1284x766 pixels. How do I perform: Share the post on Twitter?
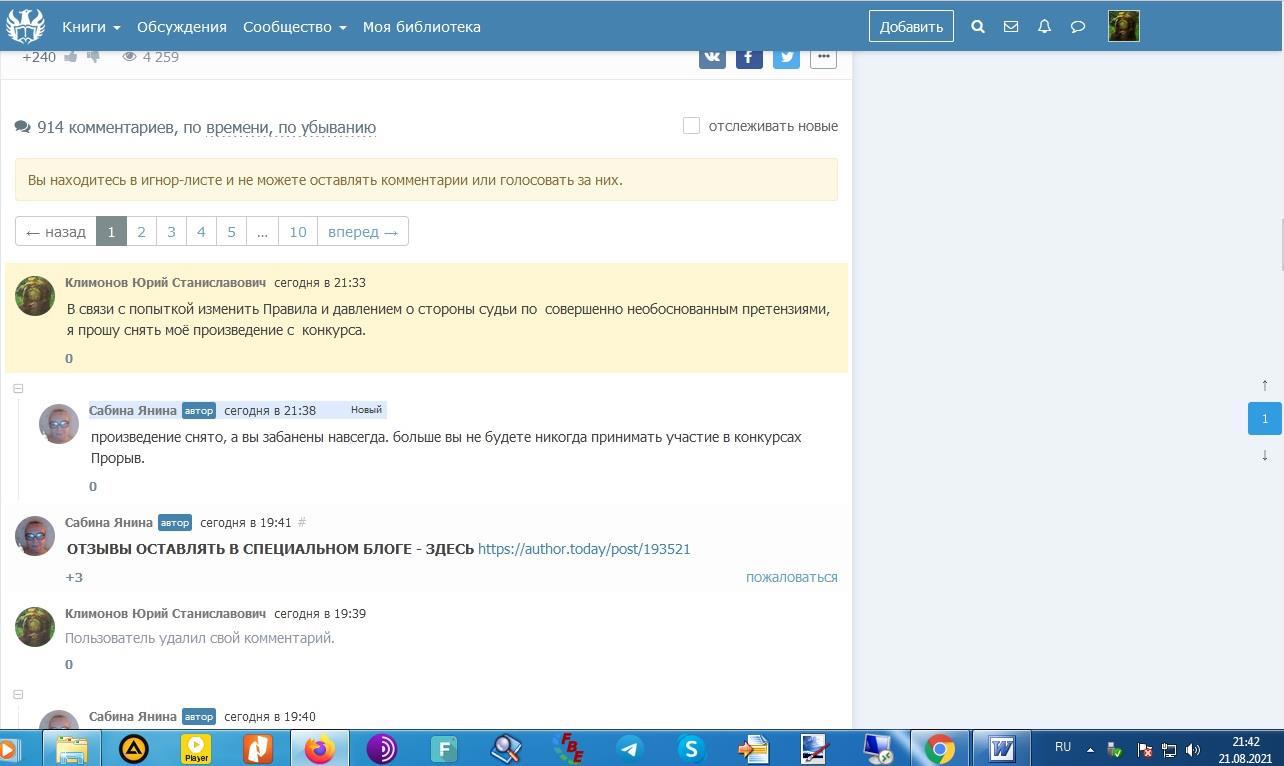click(786, 57)
